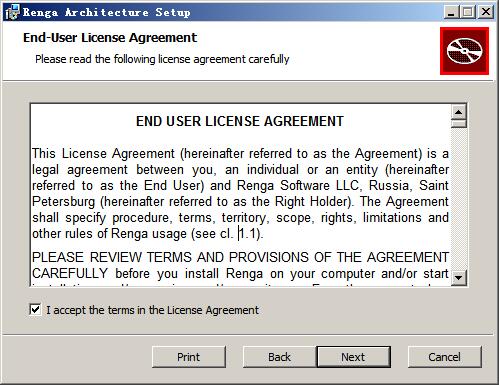Click the Print button

pos(189,357)
